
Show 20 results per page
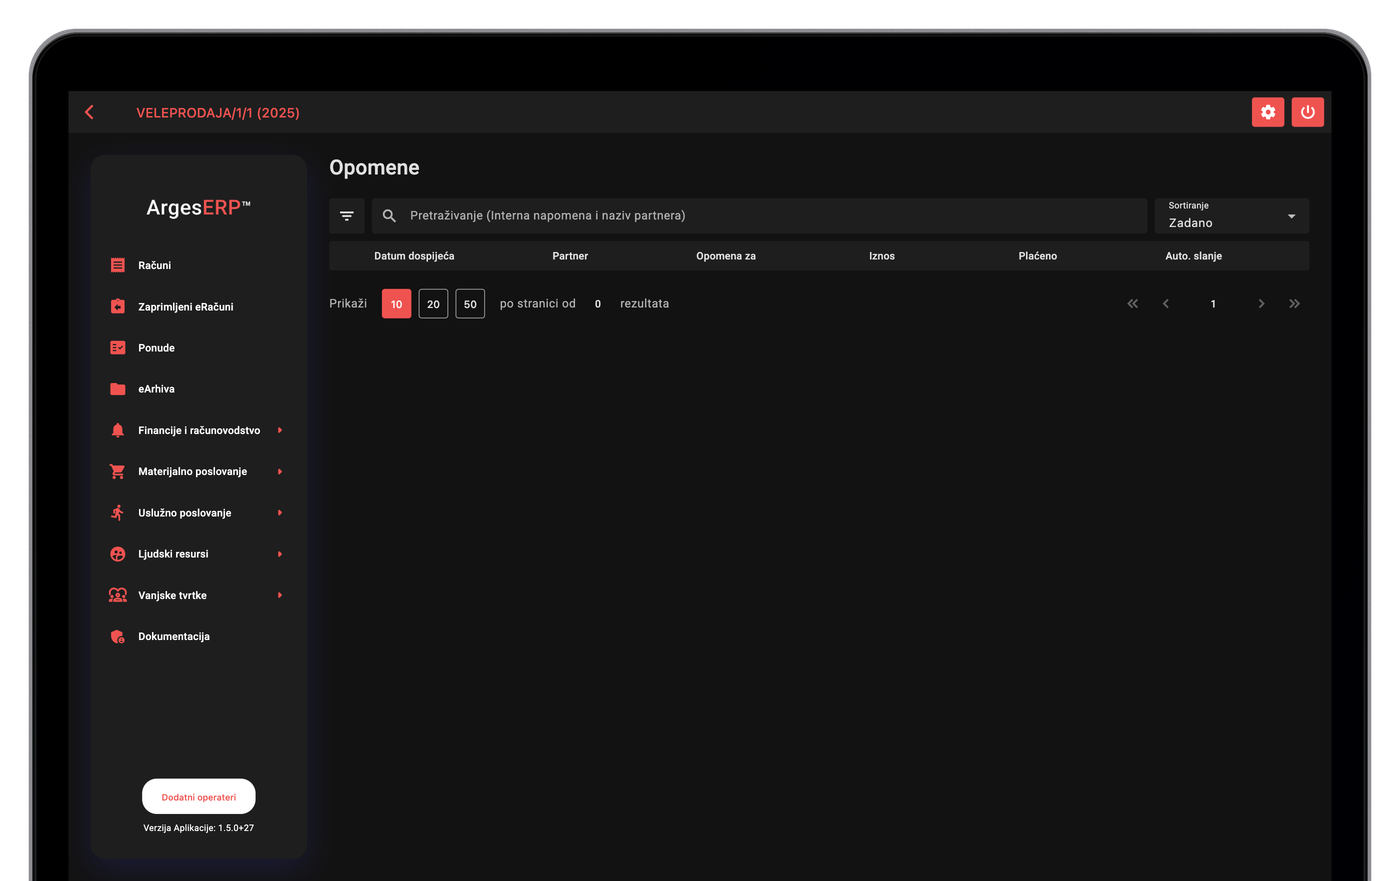coord(433,304)
